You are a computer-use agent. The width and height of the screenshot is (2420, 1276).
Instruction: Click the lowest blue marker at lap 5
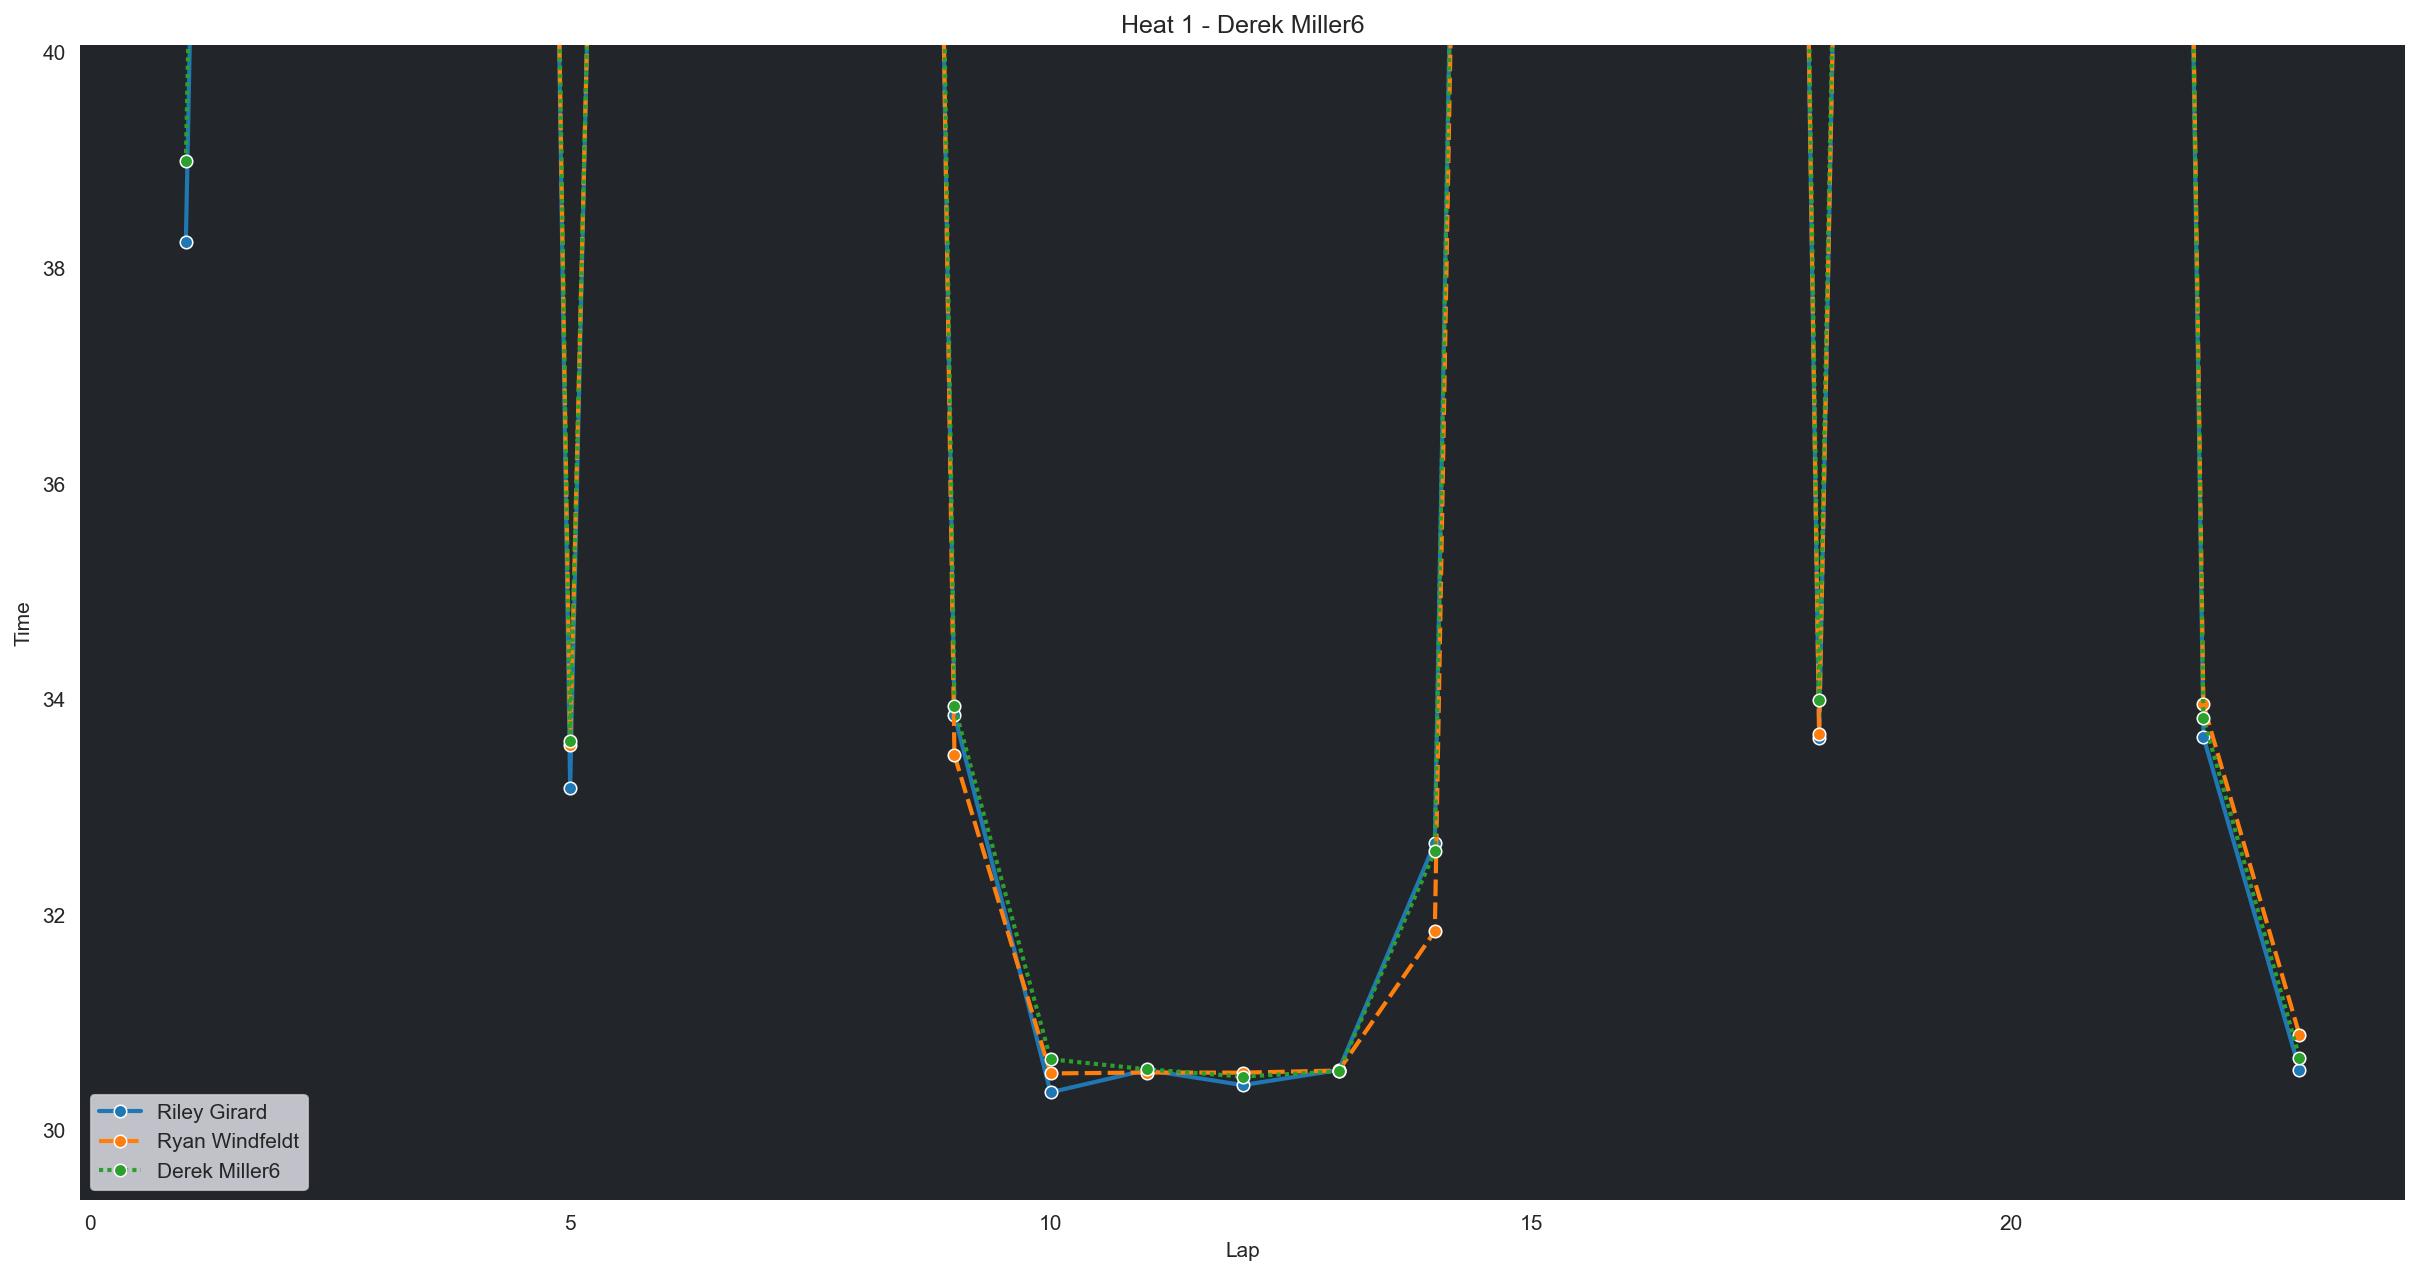click(x=570, y=789)
